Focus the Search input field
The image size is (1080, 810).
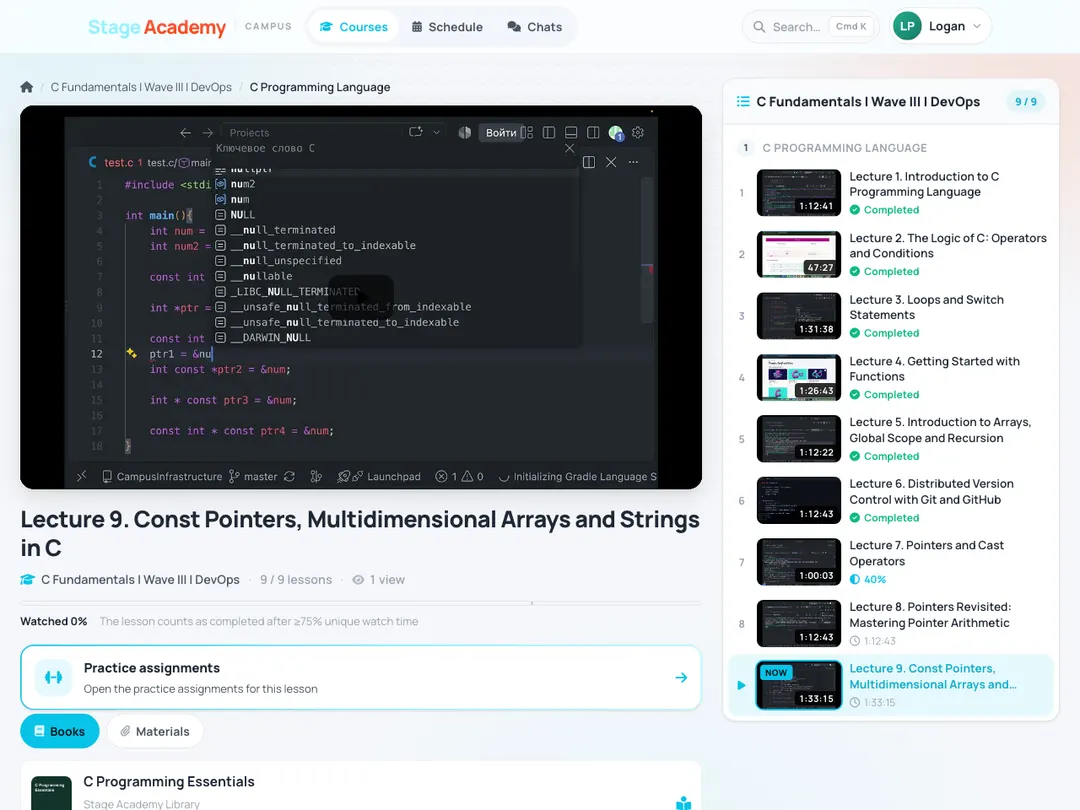796,27
